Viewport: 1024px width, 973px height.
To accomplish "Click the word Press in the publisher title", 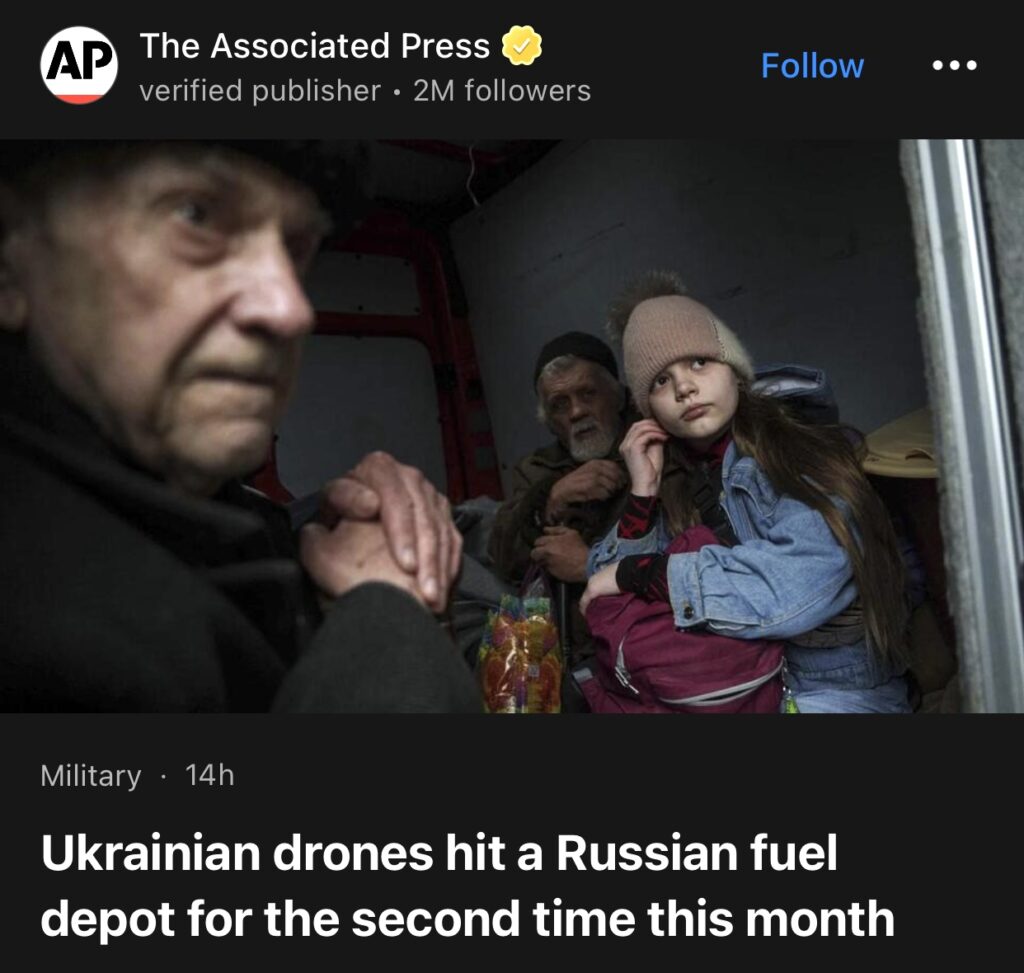I will click(445, 46).
